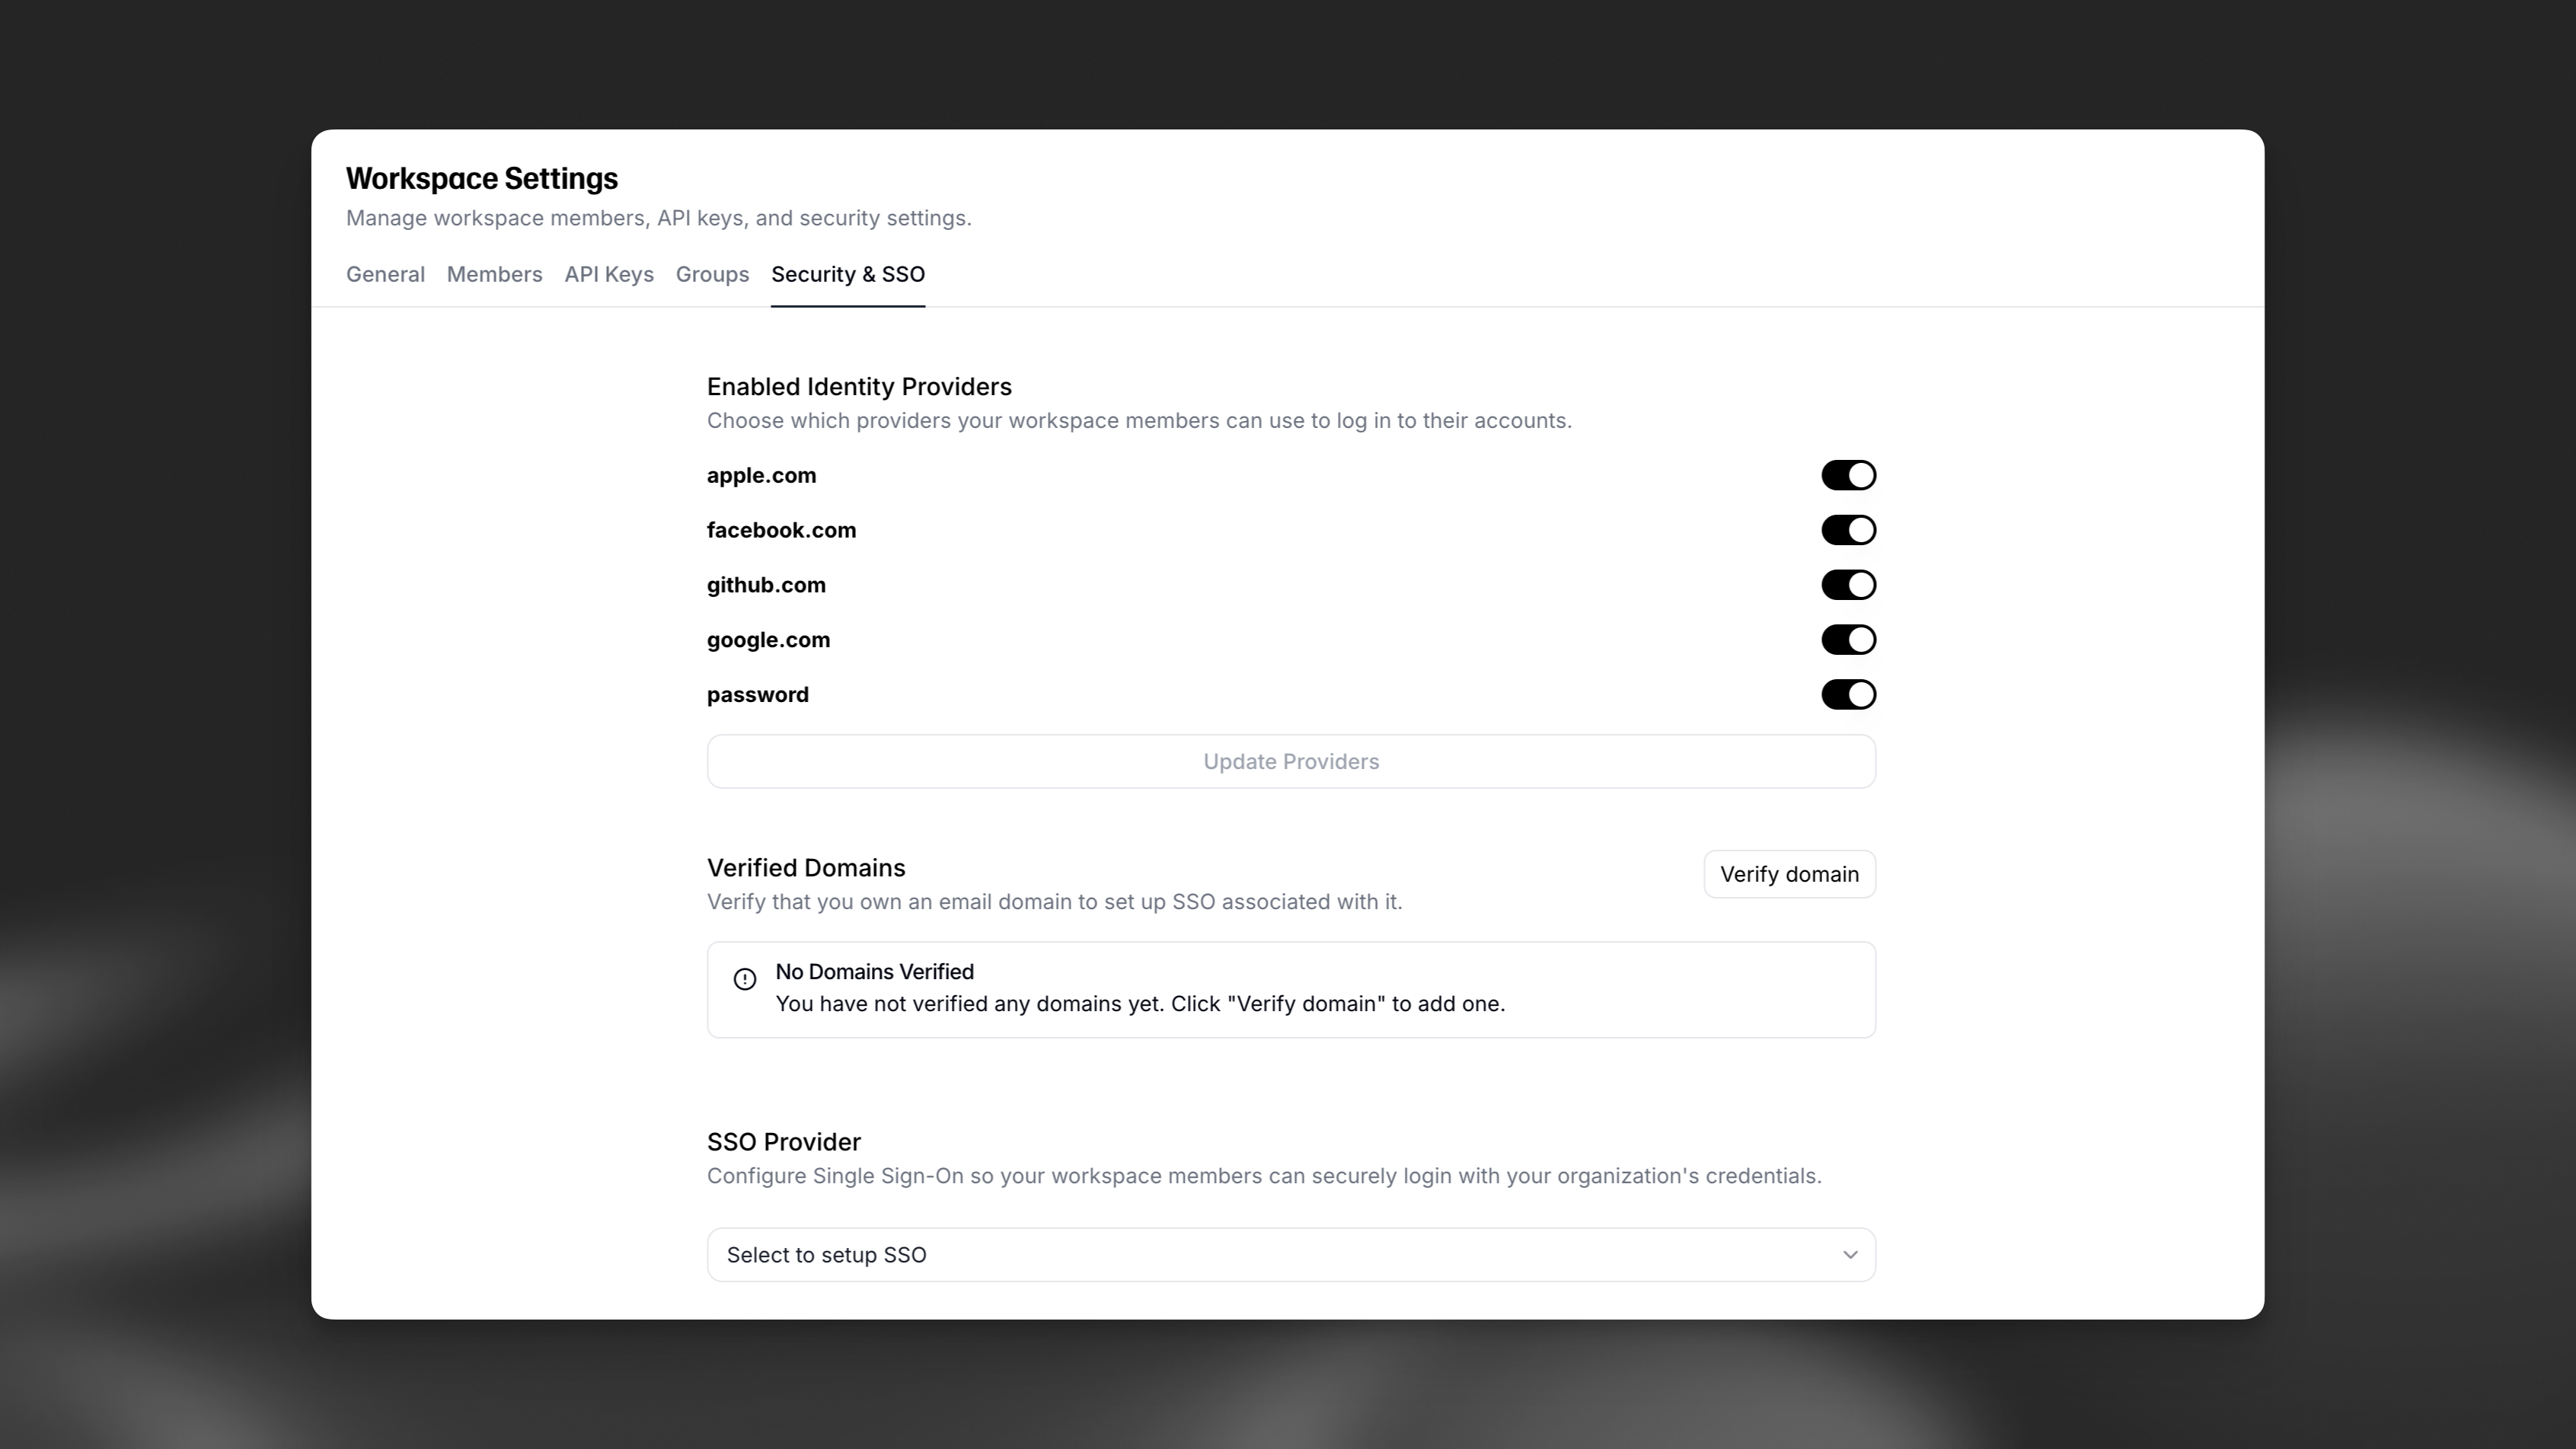Toggle off the apple.com identity provider
2576x1449 pixels.
[1847, 475]
